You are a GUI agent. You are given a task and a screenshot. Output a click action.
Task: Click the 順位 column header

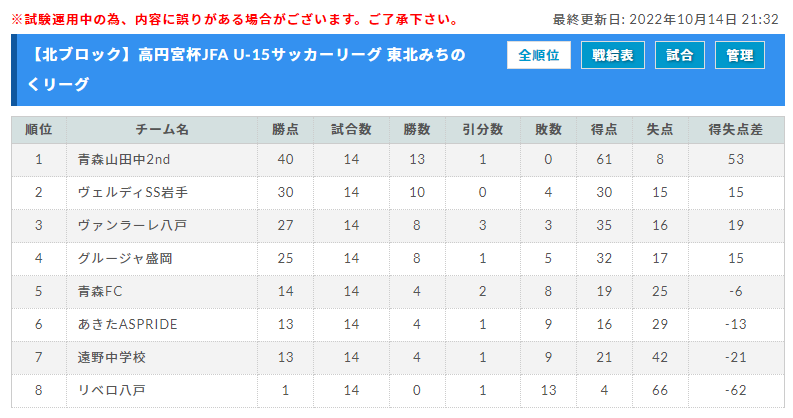click(39, 129)
